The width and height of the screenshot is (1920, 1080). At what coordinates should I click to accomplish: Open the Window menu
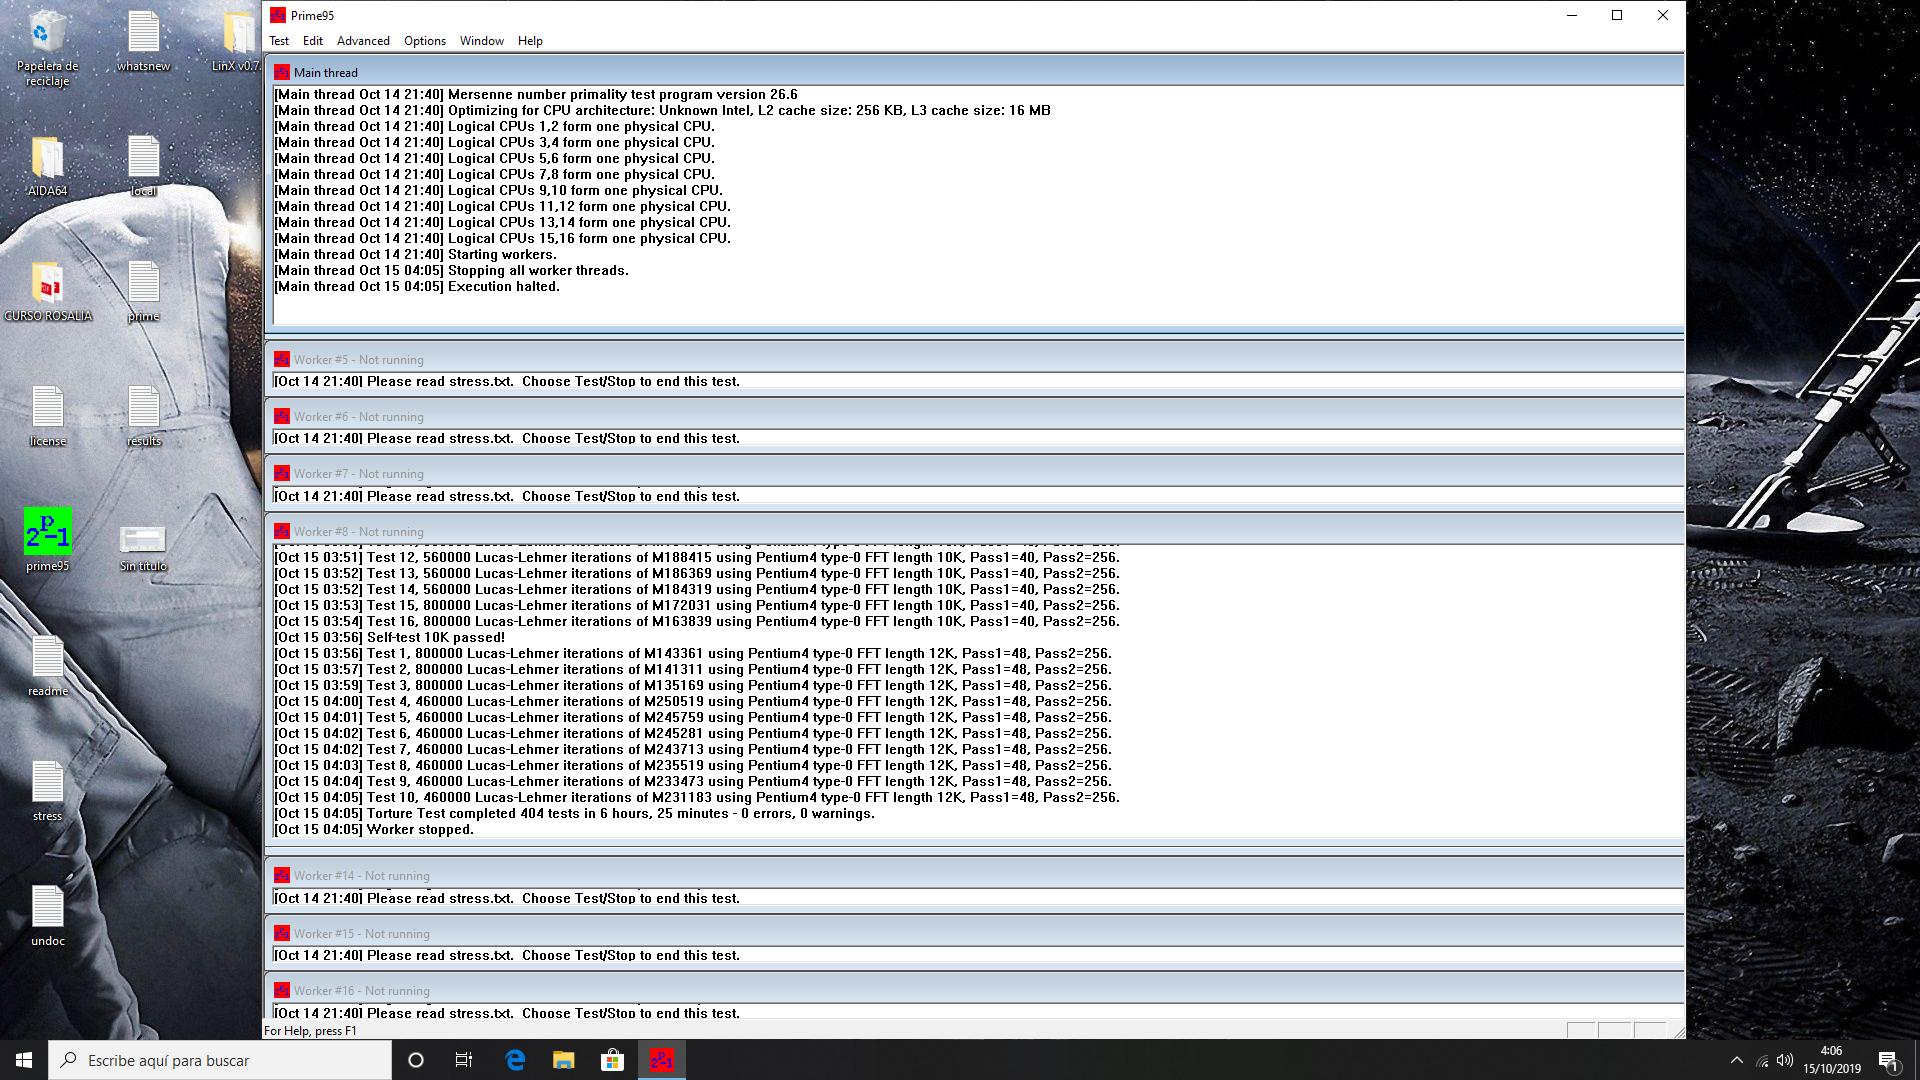[x=481, y=41]
